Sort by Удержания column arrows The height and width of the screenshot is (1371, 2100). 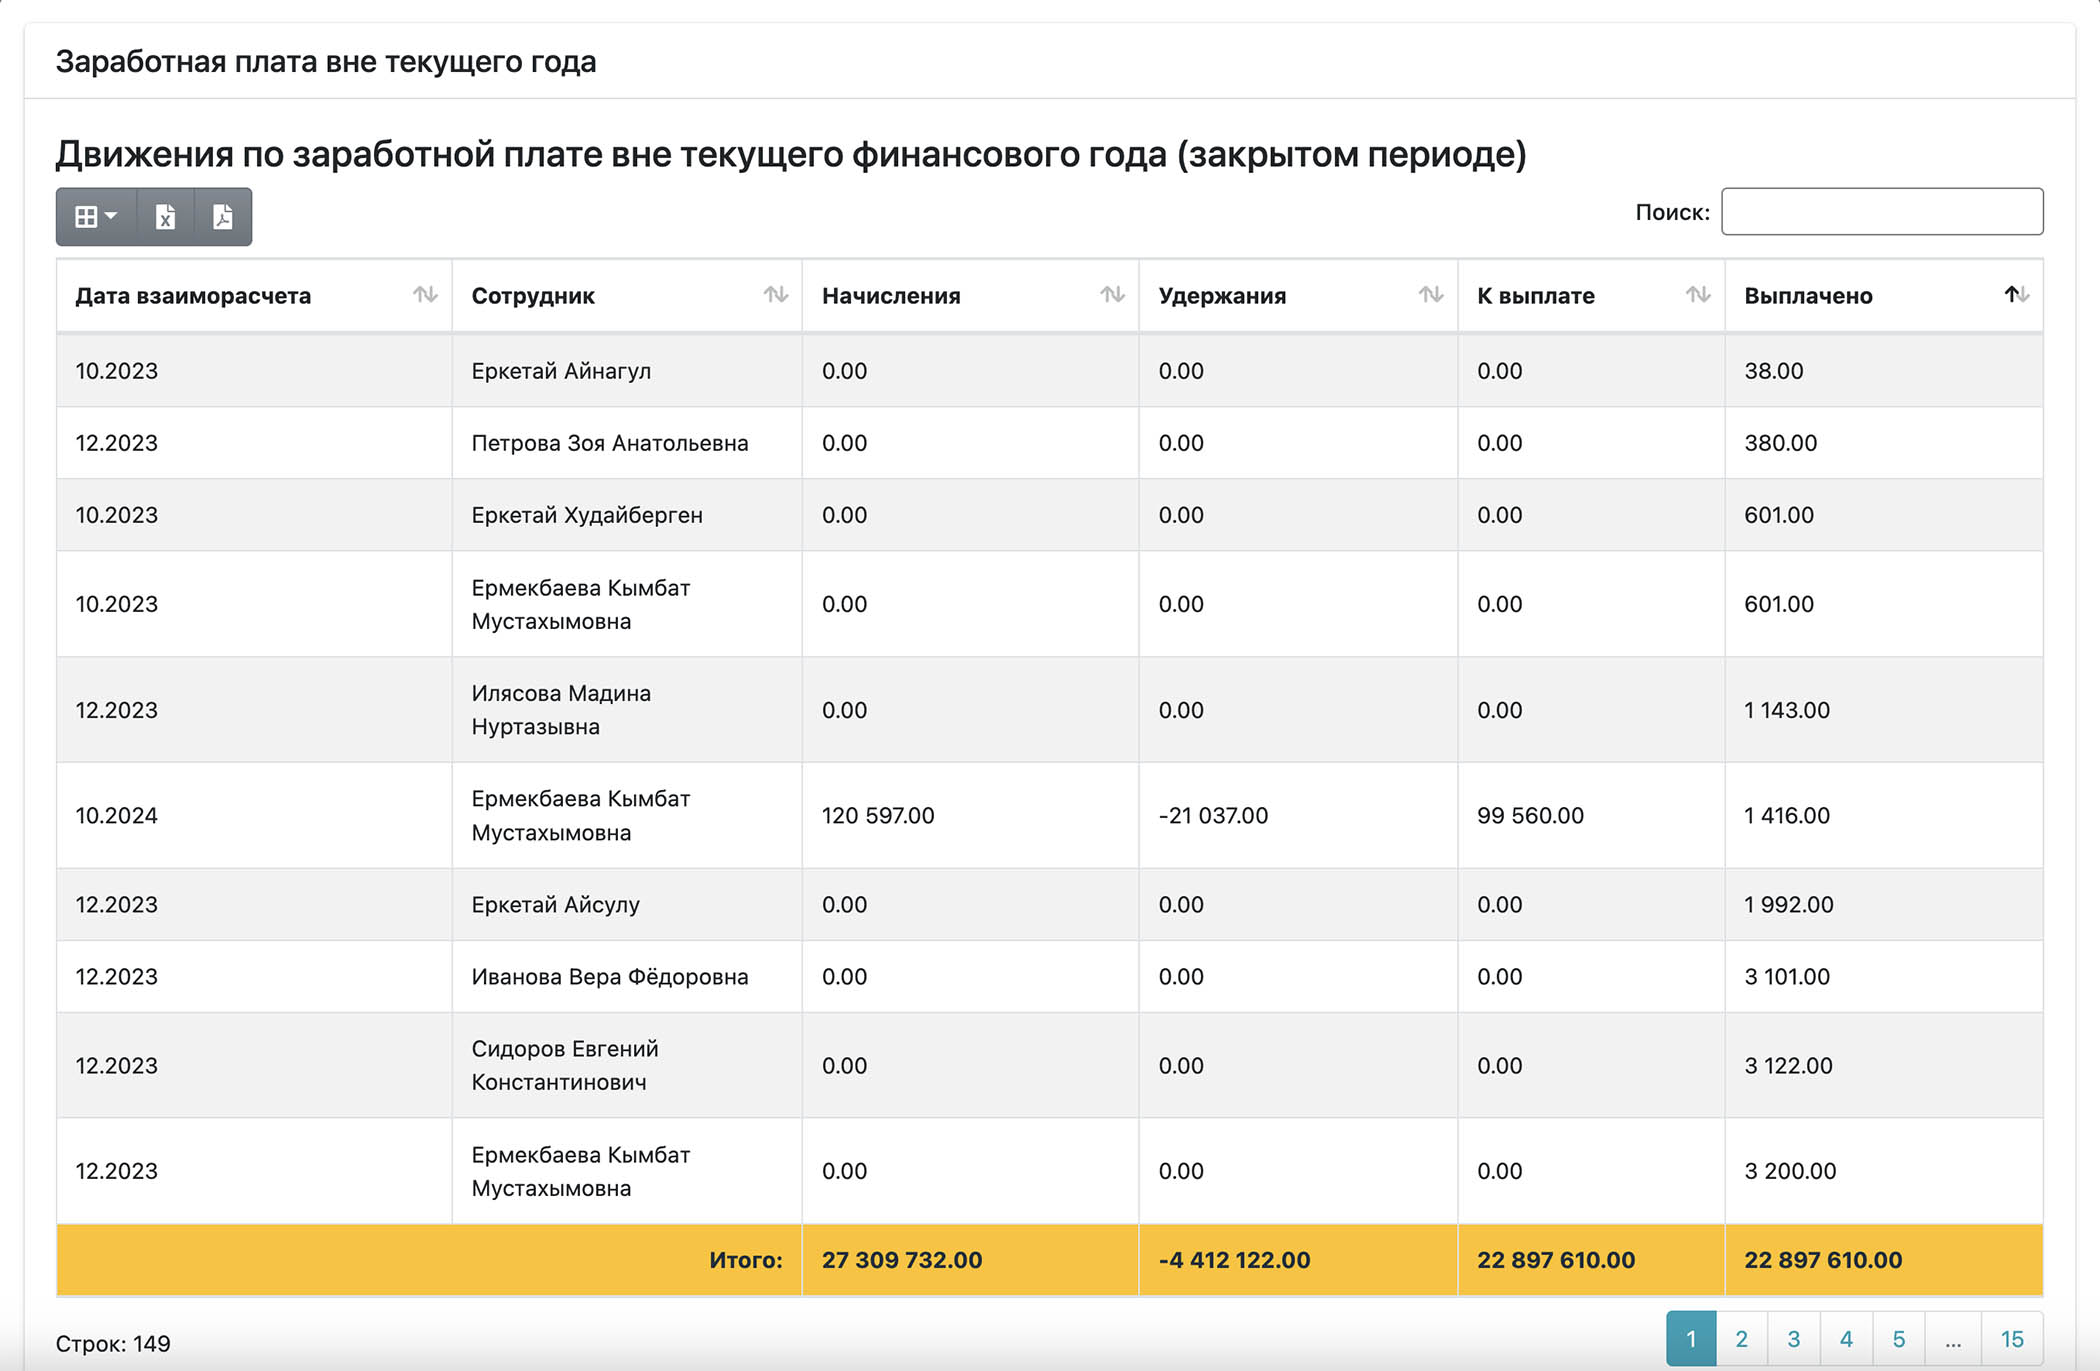(x=1431, y=295)
